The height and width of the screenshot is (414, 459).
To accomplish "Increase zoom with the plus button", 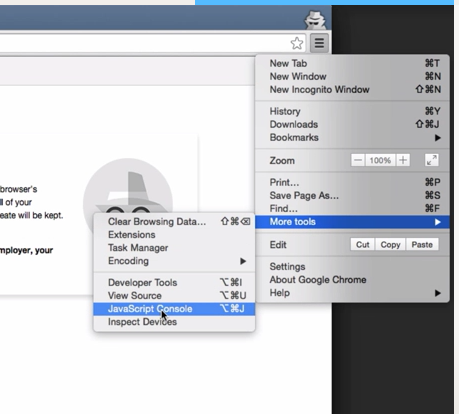I will pyautogui.click(x=403, y=160).
